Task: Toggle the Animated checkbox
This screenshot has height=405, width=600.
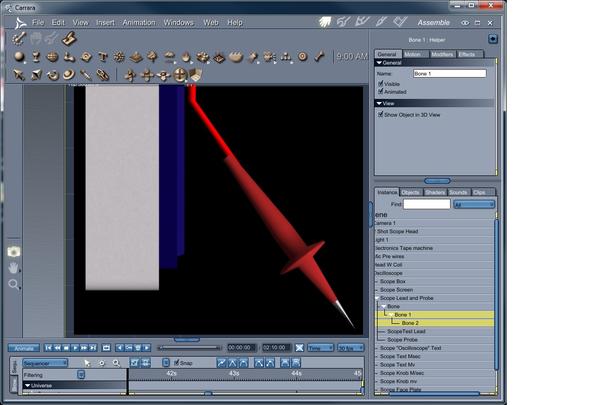Action: point(380,91)
